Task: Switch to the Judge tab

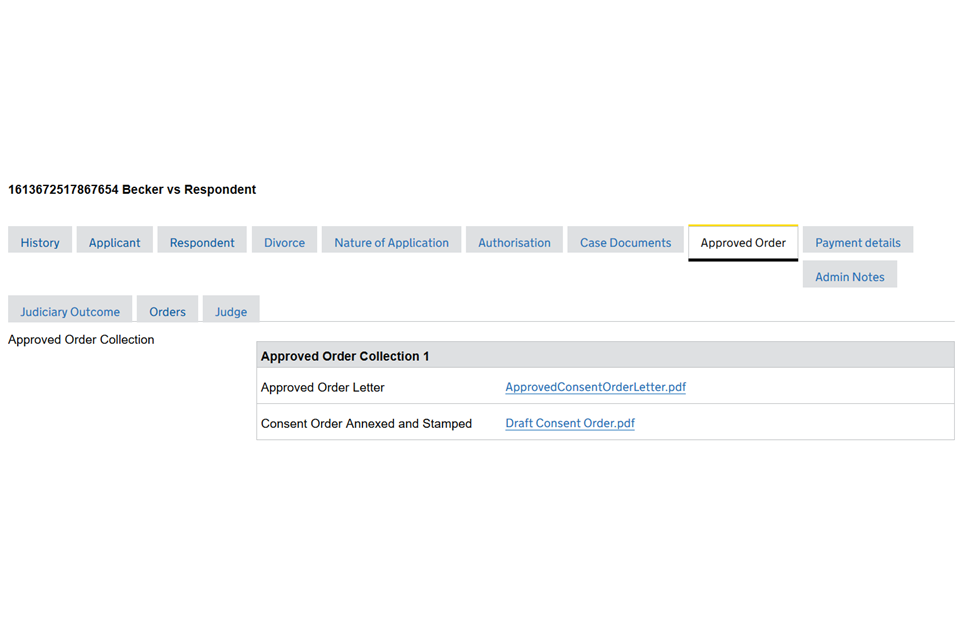Action: coord(231,311)
